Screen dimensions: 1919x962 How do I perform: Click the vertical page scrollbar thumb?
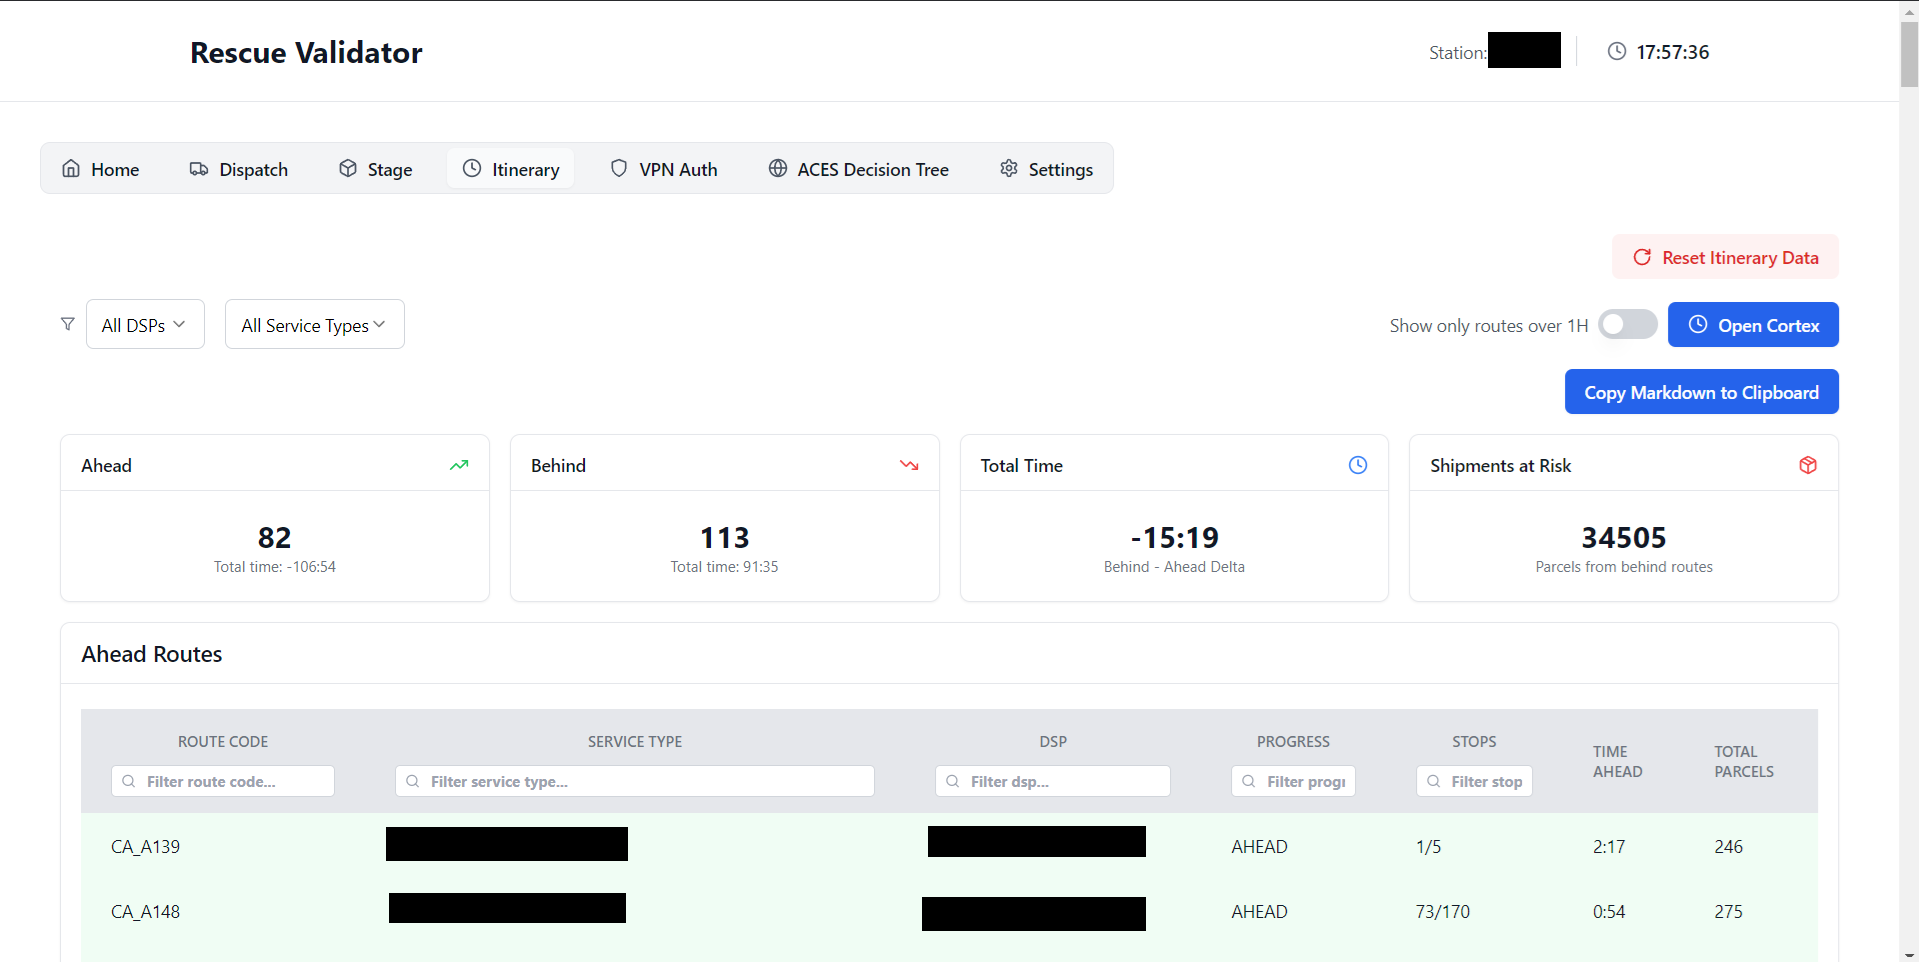click(x=1908, y=55)
